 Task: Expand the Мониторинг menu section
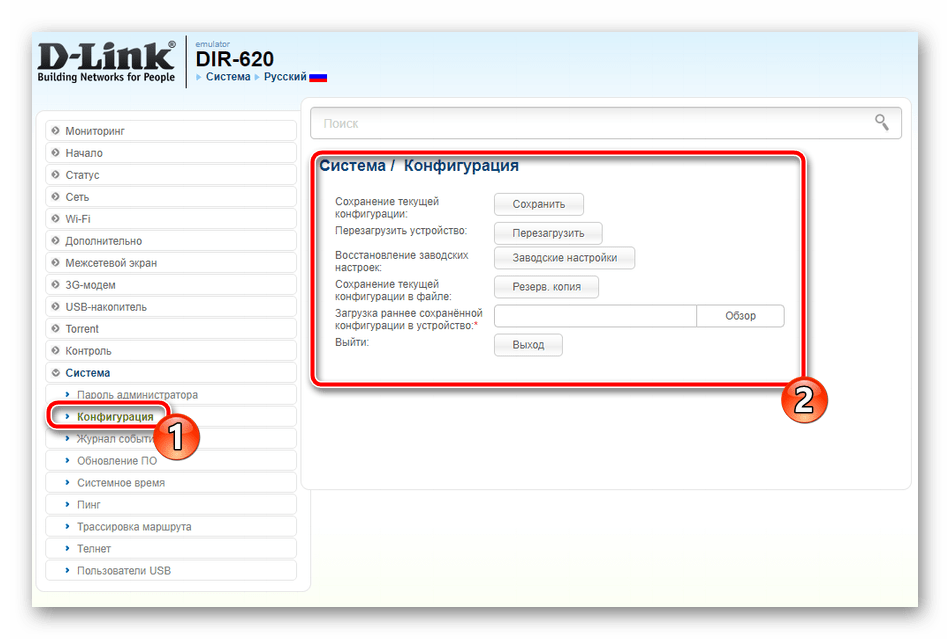pos(171,131)
